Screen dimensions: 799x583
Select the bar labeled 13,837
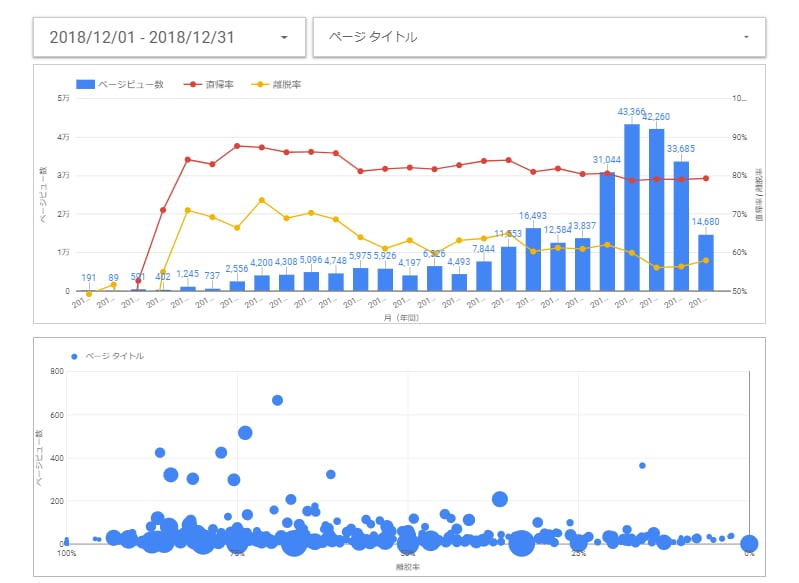tap(582, 264)
